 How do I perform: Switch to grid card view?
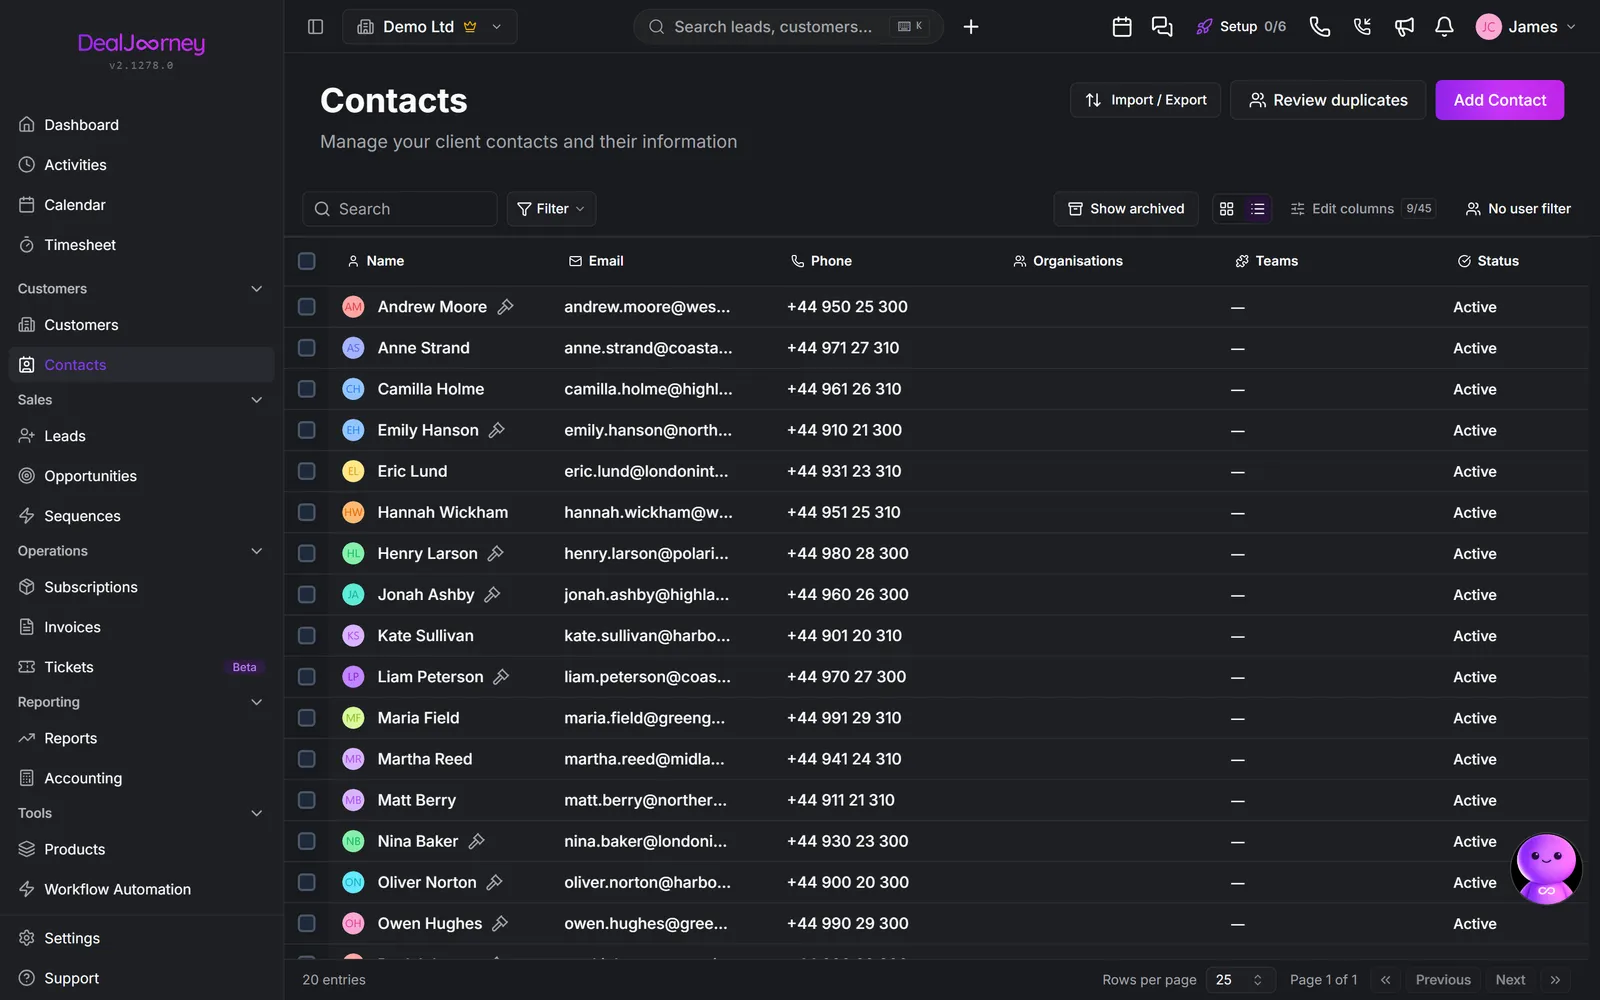1227,209
